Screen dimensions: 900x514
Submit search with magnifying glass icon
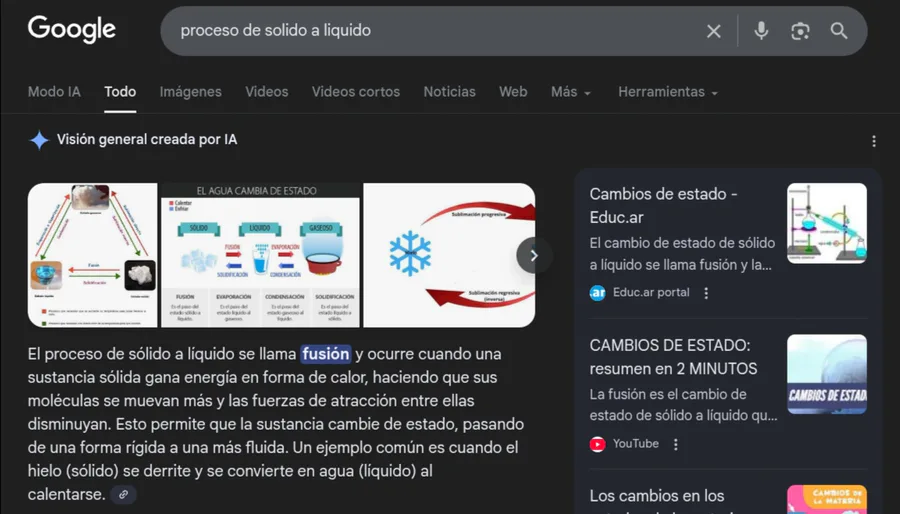click(x=839, y=31)
